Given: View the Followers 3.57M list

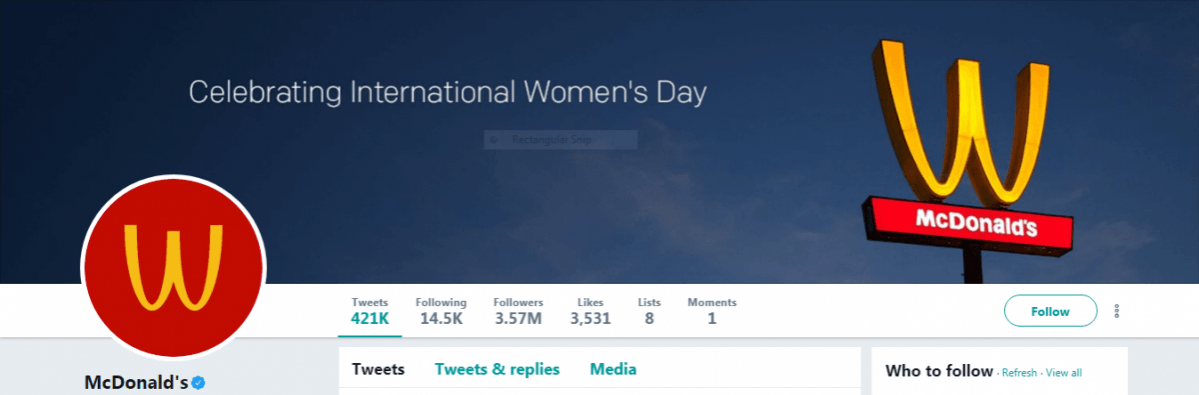Looking at the screenshot, I should tap(518, 311).
